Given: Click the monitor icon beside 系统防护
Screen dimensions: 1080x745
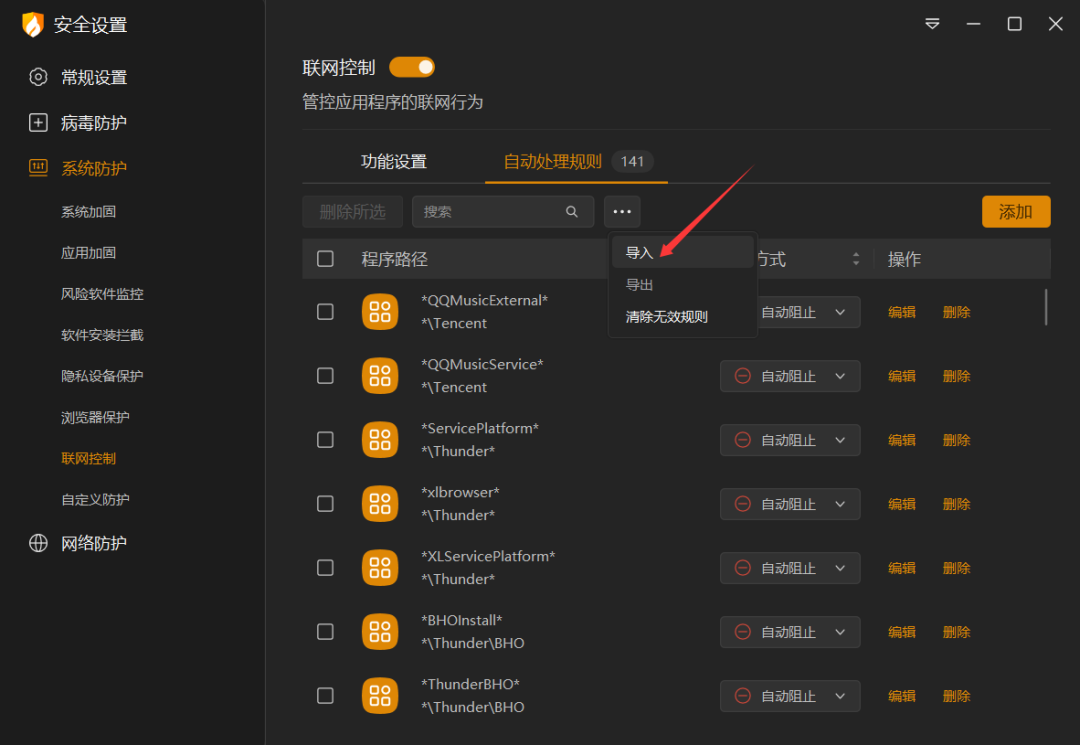Looking at the screenshot, I should click(x=38, y=168).
